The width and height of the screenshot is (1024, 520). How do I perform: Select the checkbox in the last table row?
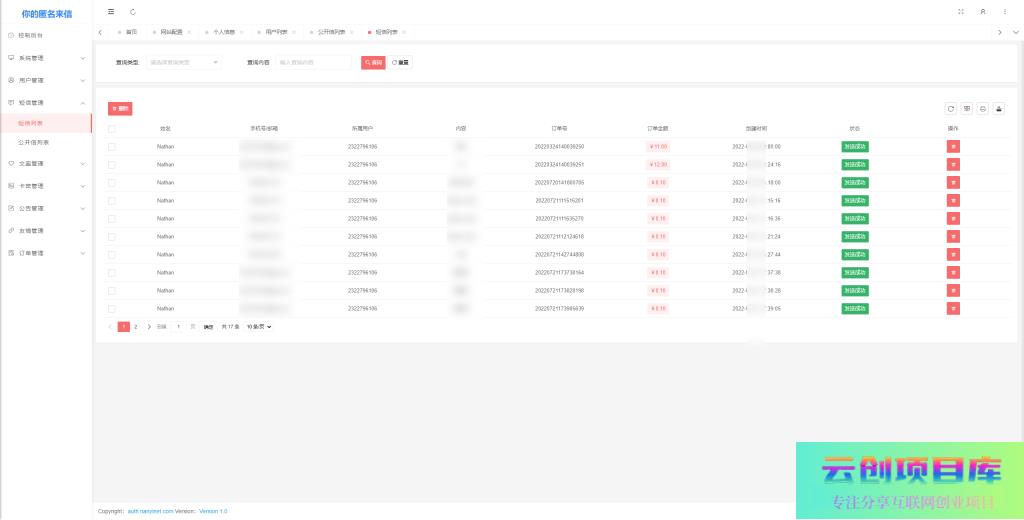coord(112,308)
